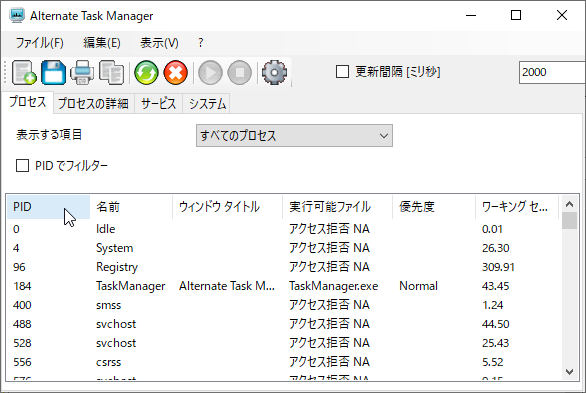The height and width of the screenshot is (393, 586).
Task: Select the smss process name
Action: 108,305
